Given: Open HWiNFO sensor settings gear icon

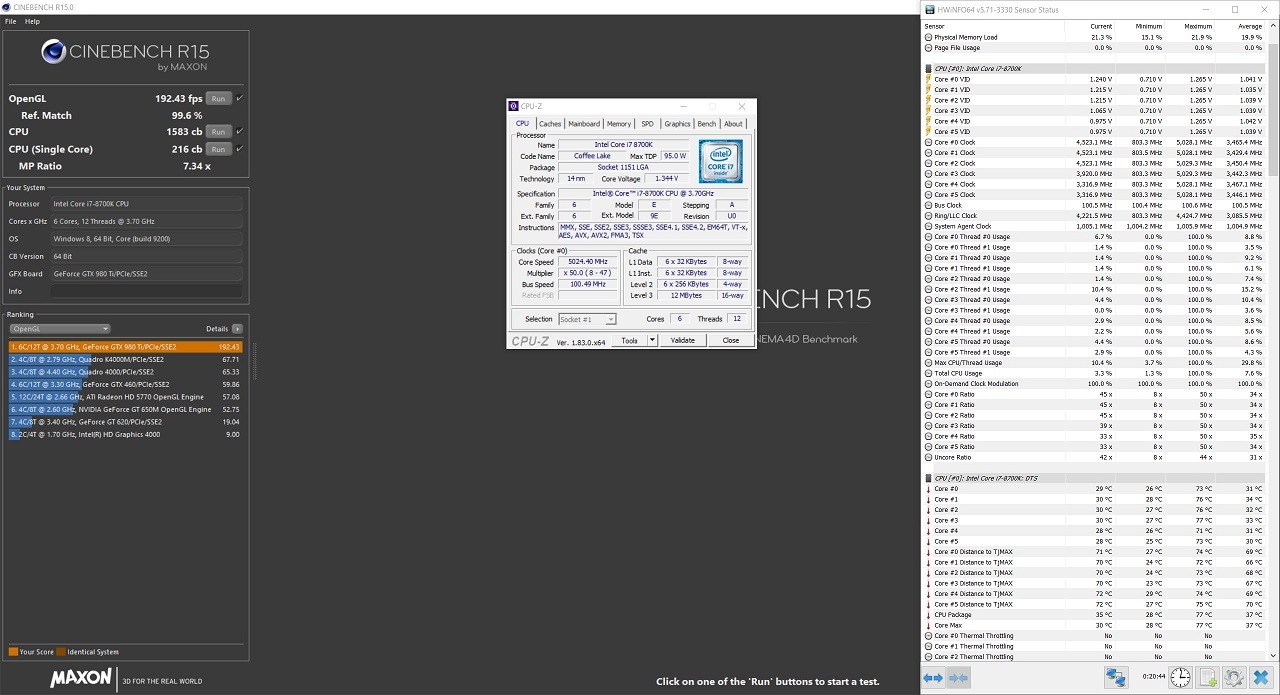Looking at the screenshot, I should (x=1234, y=678).
